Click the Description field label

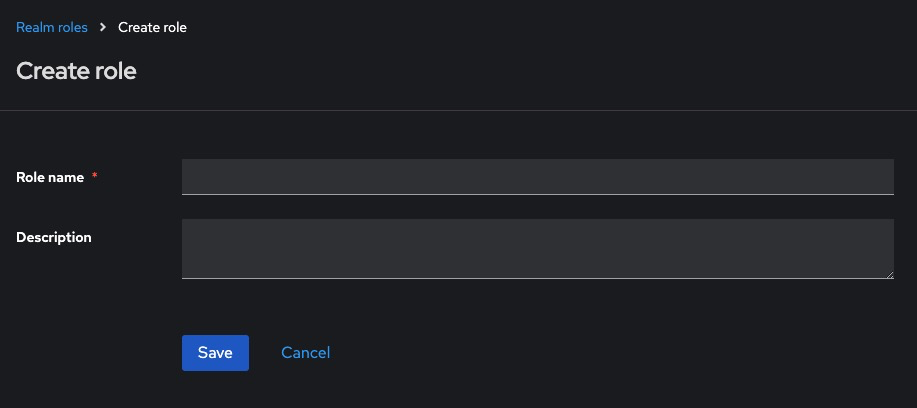[x=54, y=237]
